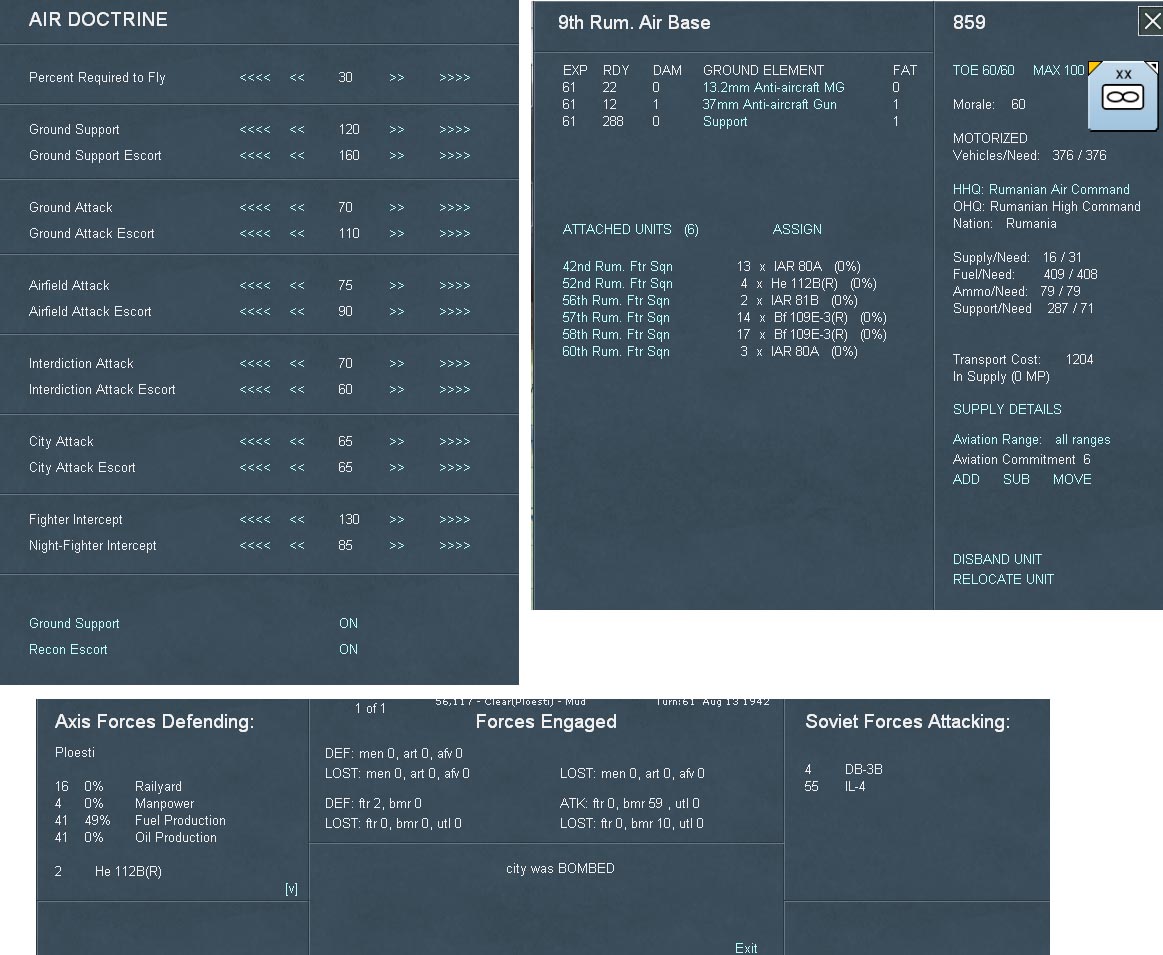Decrease Percent Required to Fly by small step

(297, 77)
